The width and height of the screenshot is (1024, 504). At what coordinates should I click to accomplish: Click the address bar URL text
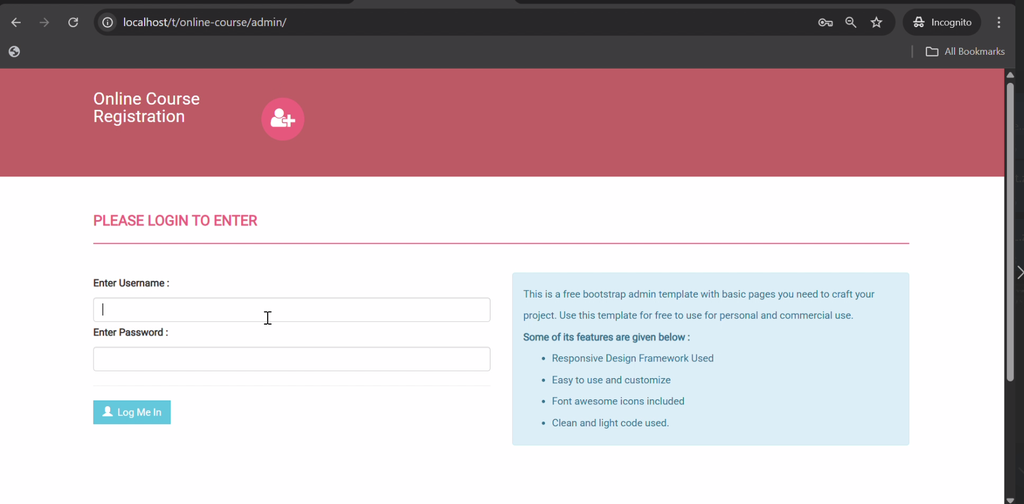click(204, 22)
